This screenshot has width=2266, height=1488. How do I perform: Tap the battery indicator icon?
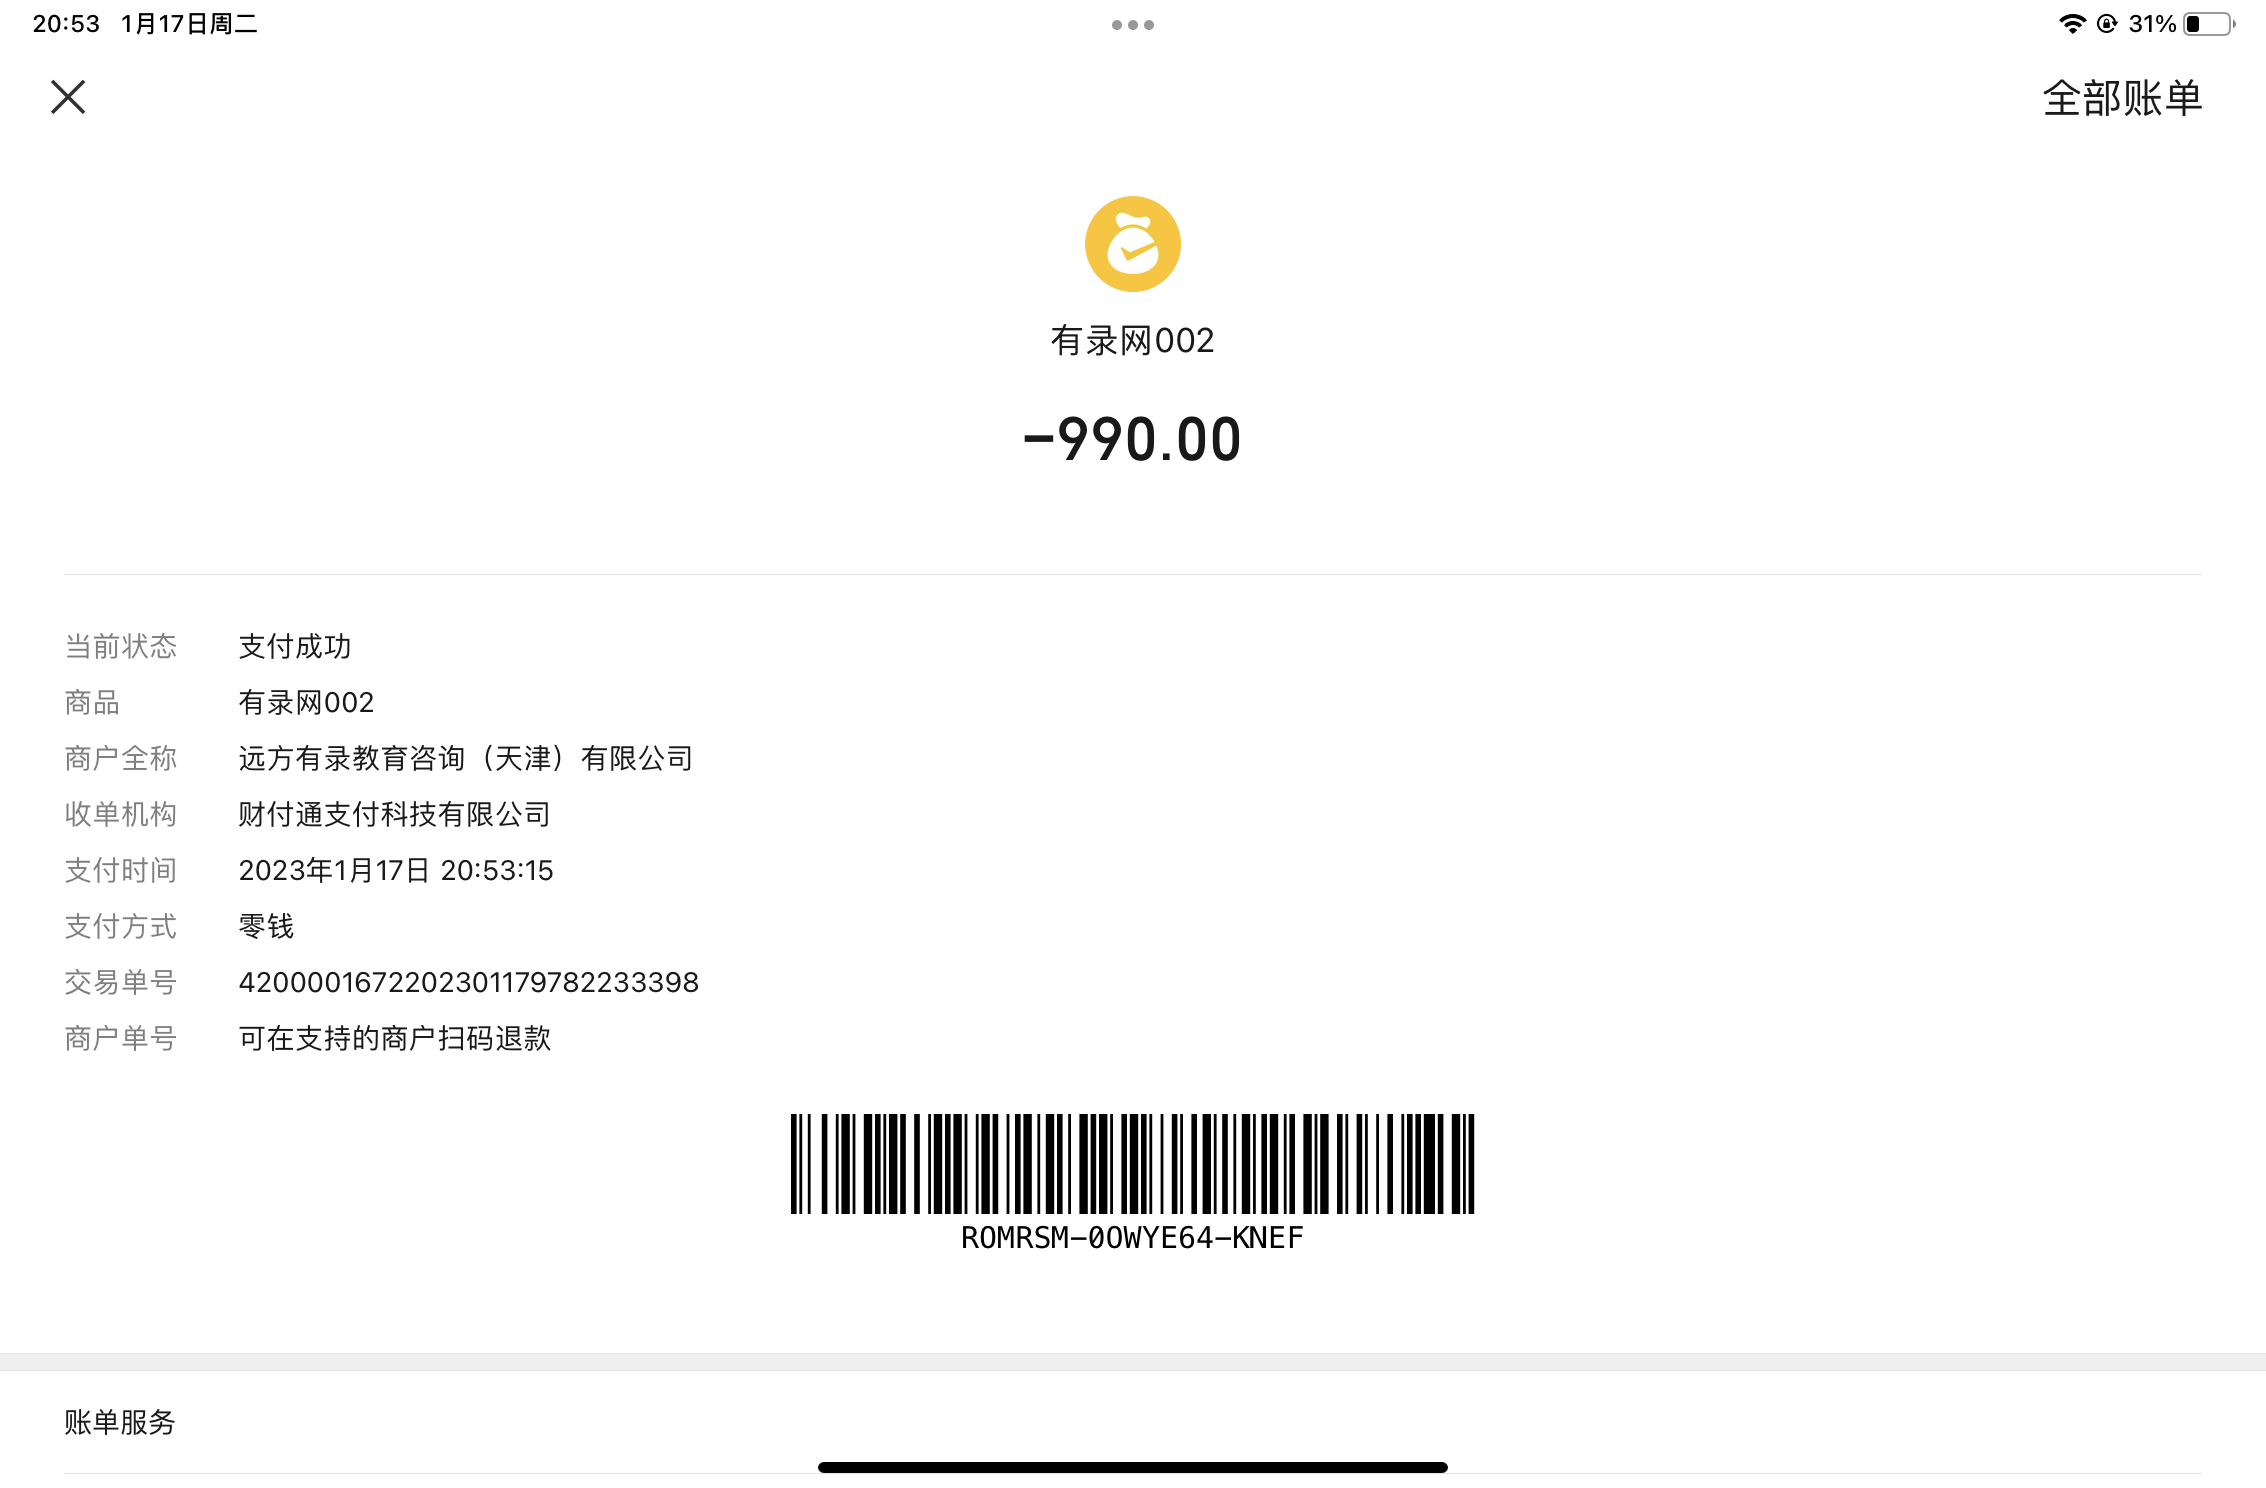[x=2209, y=24]
